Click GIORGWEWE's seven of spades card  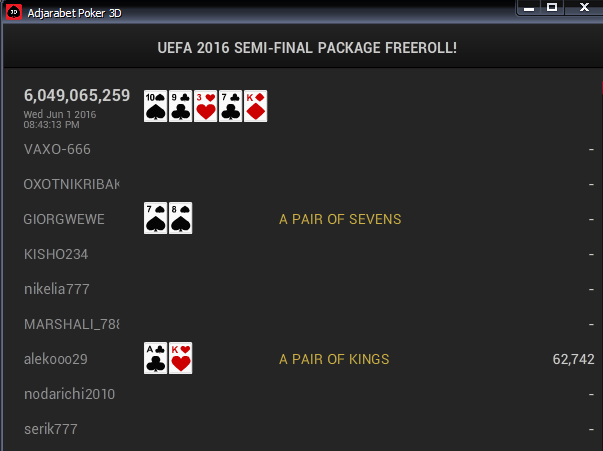[x=155, y=219]
